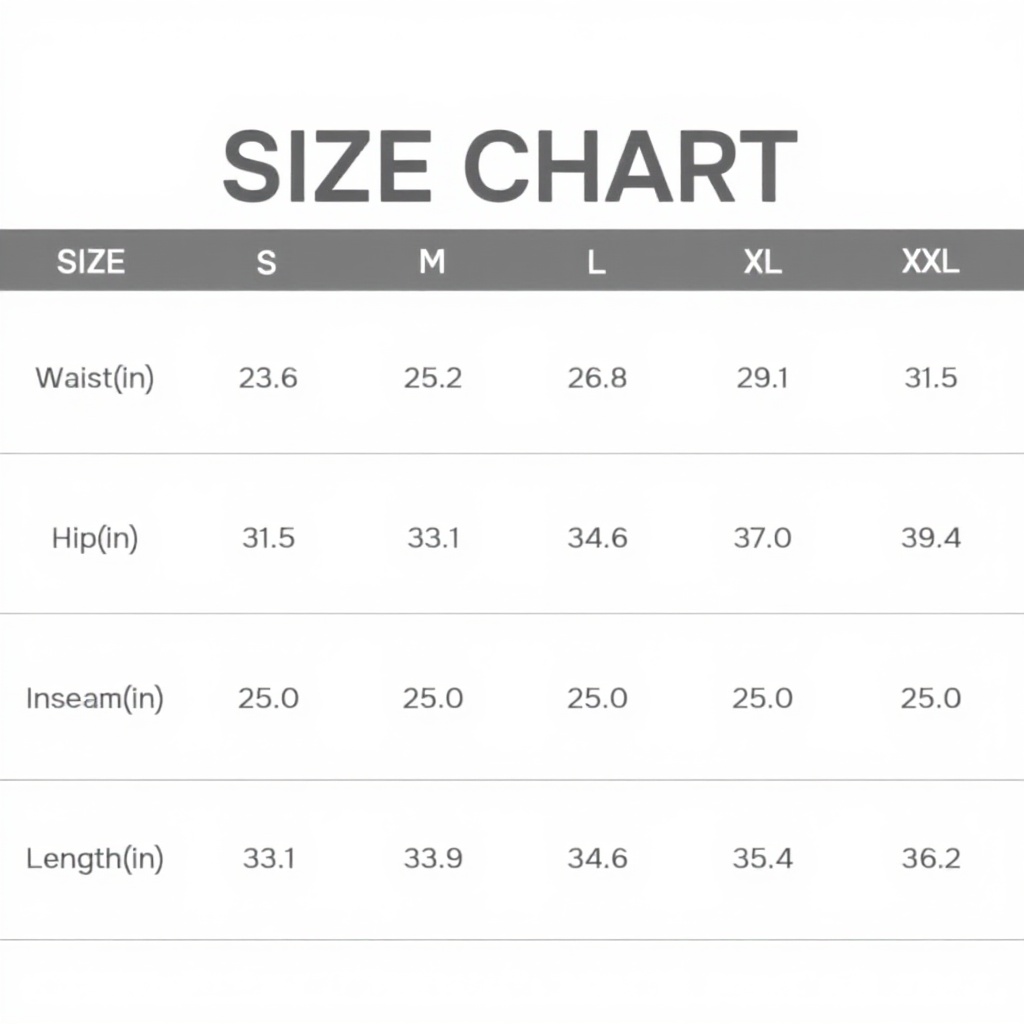This screenshot has height=1024, width=1024.
Task: Click the 29.1 waist value for XL
Action: click(762, 378)
